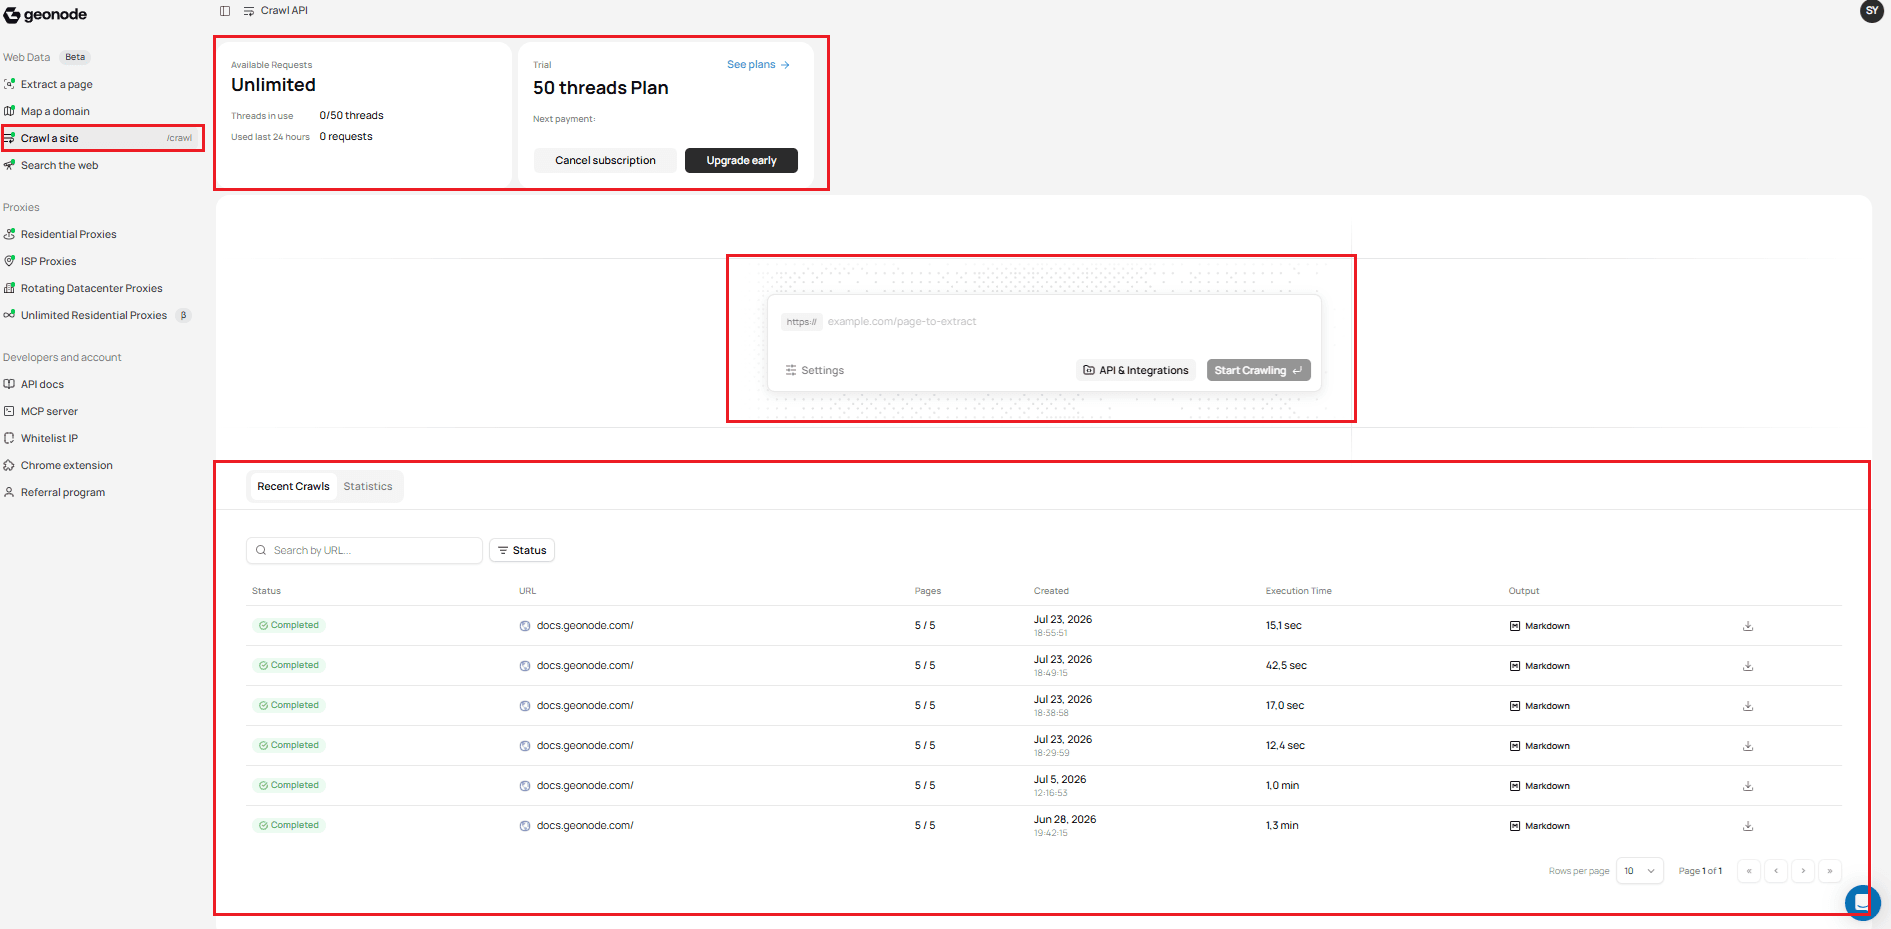Click the Beta badge beside Web Data
The height and width of the screenshot is (929, 1891).
pyautogui.click(x=75, y=57)
